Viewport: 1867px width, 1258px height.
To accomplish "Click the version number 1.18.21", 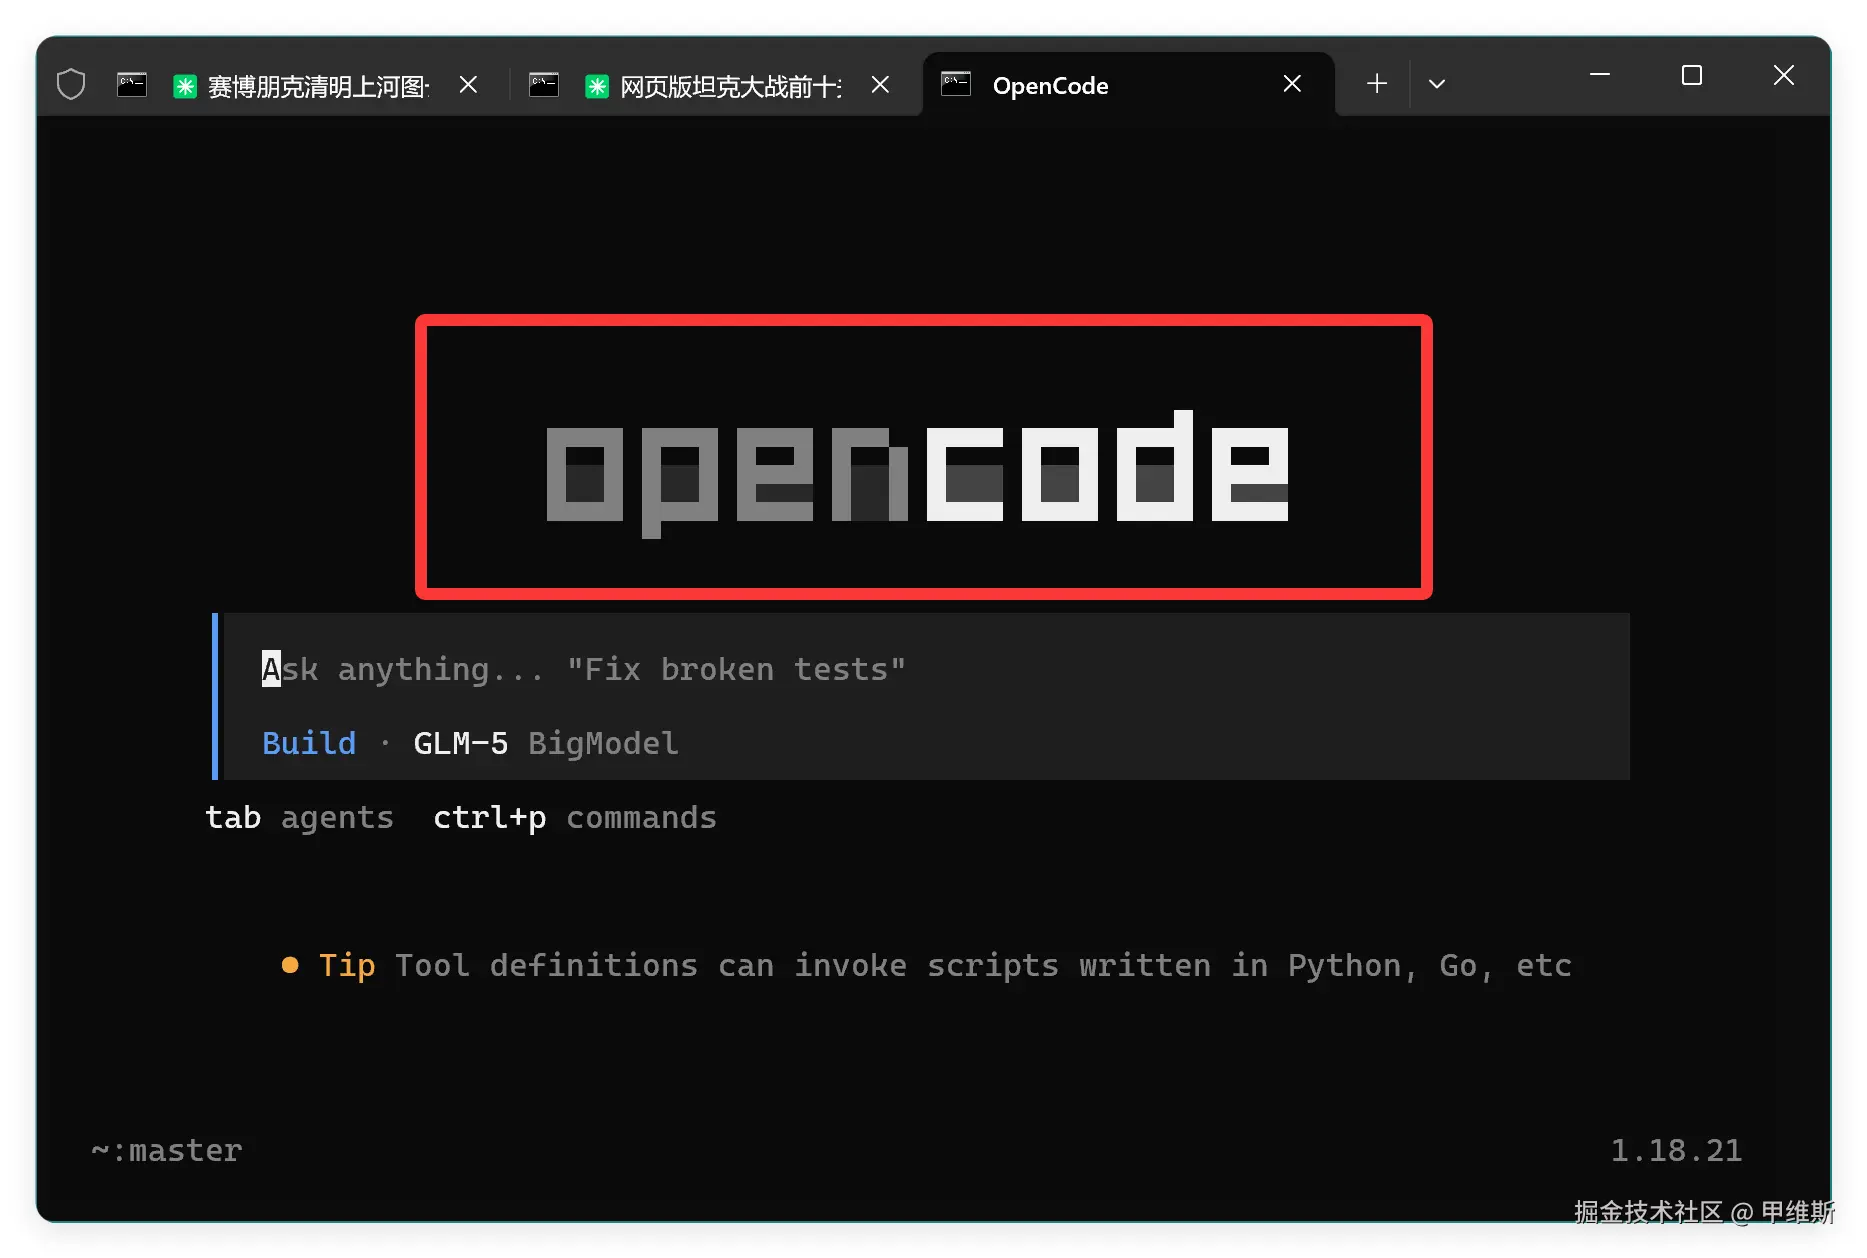I will coord(1677,1151).
